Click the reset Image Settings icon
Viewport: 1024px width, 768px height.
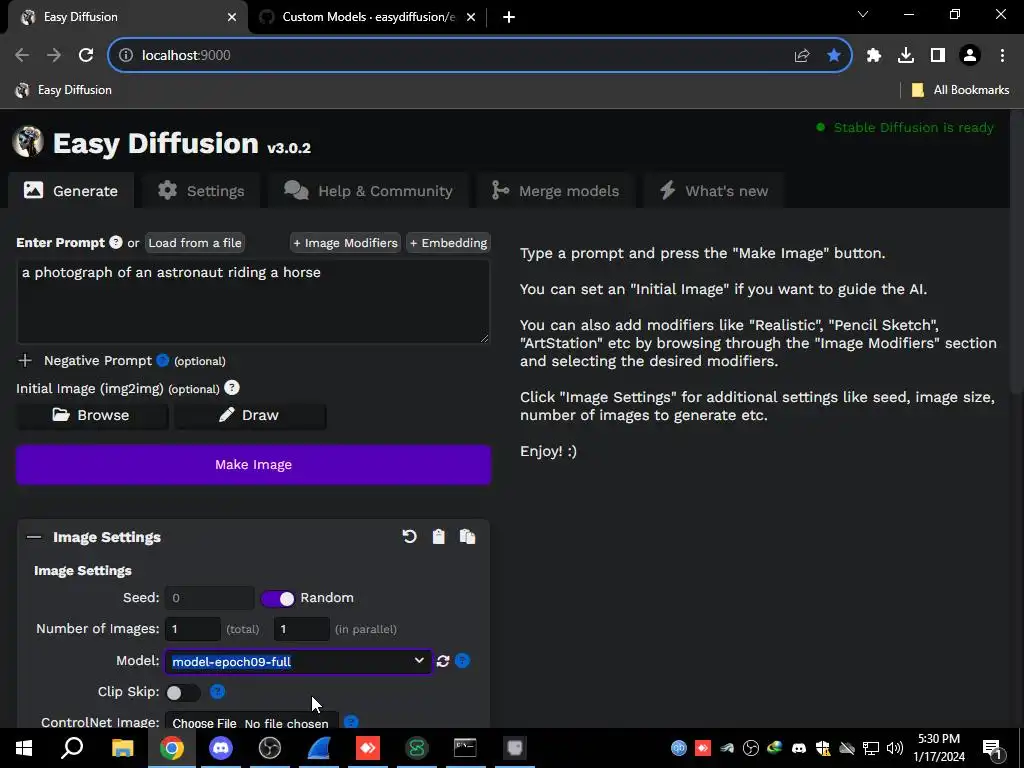(x=409, y=537)
